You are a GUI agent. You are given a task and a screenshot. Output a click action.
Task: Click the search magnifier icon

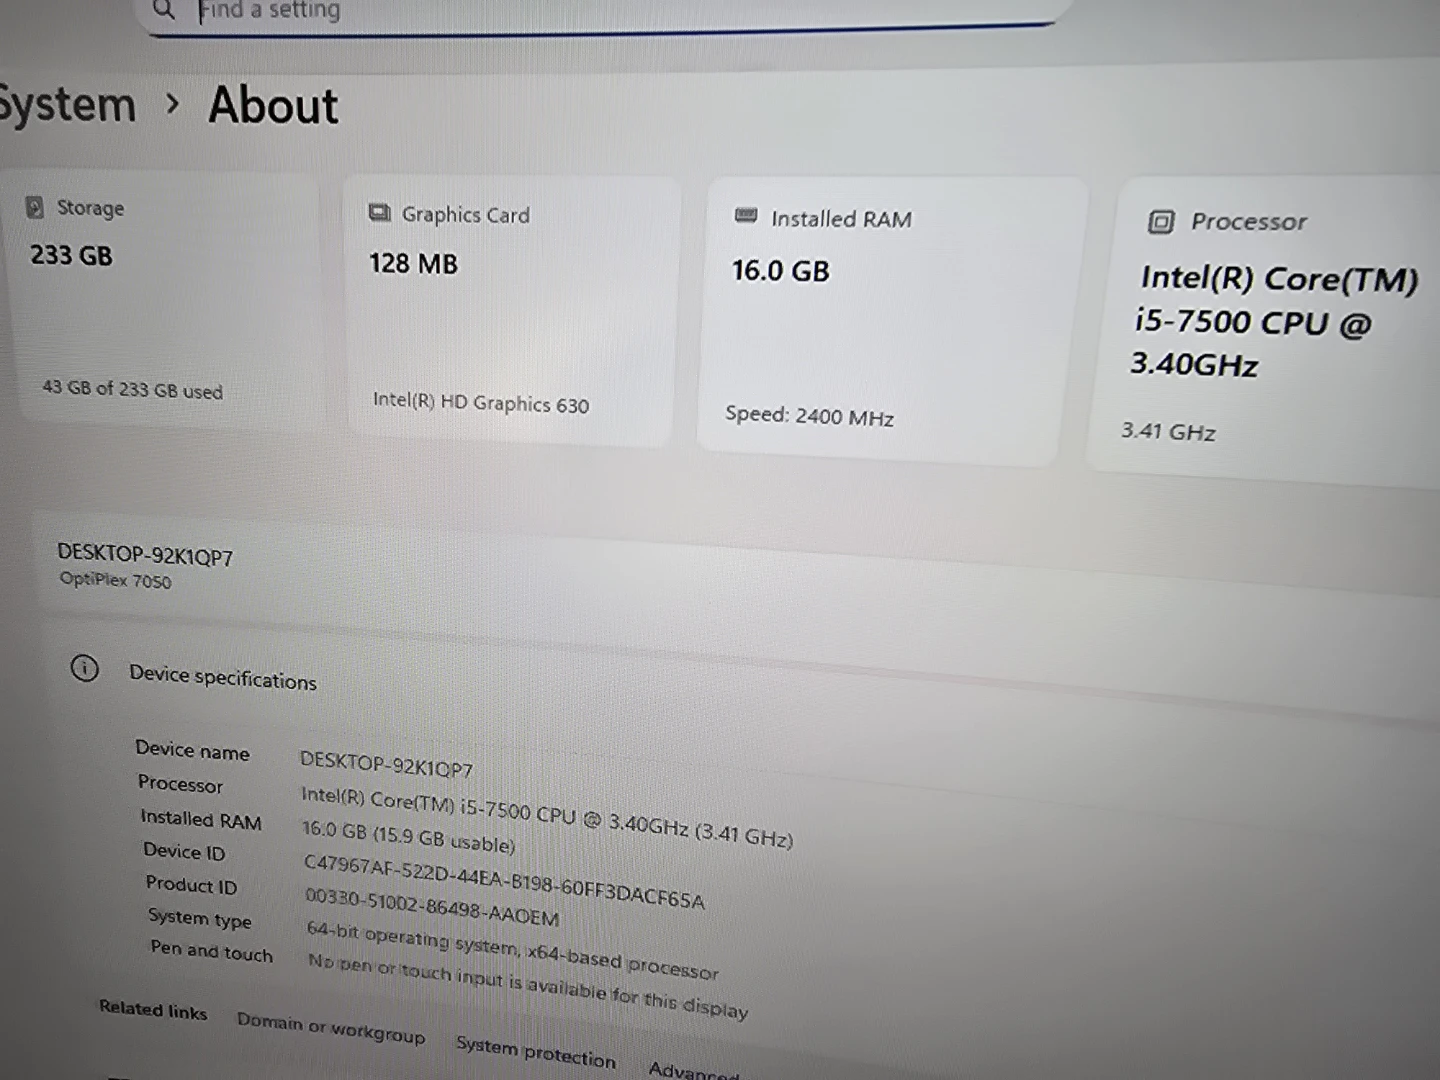[x=165, y=10]
